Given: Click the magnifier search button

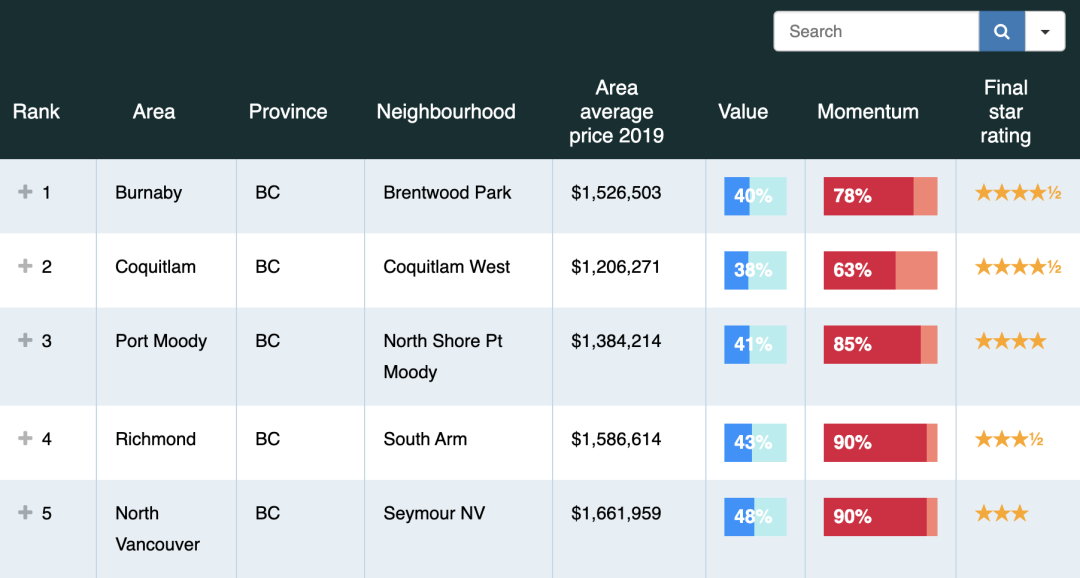Looking at the screenshot, I should (x=1001, y=31).
